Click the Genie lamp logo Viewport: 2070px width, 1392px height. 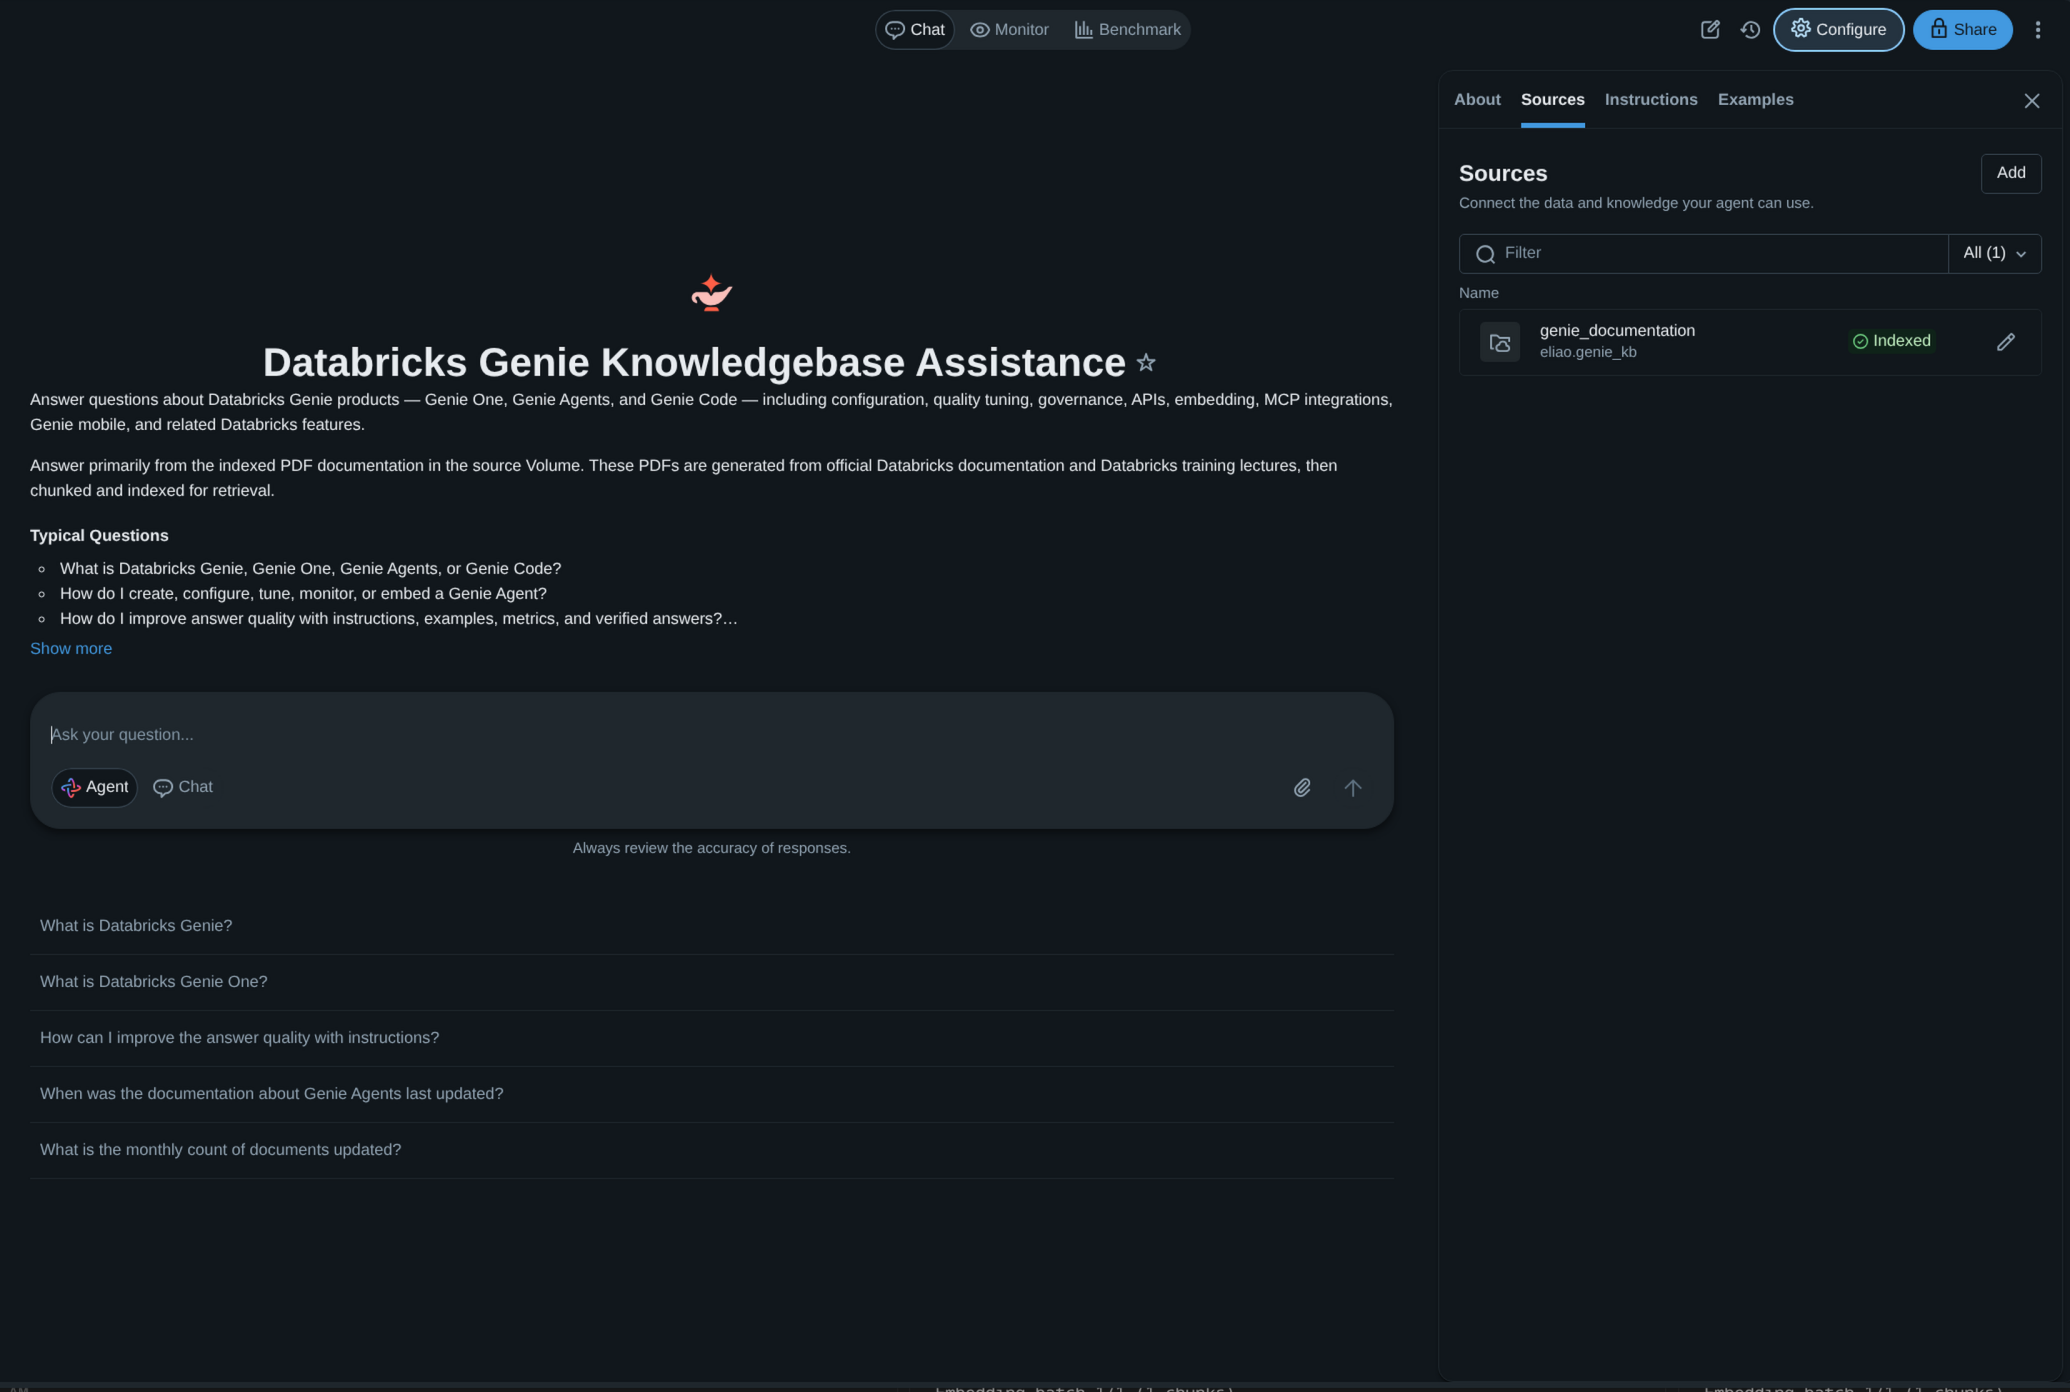coord(711,293)
